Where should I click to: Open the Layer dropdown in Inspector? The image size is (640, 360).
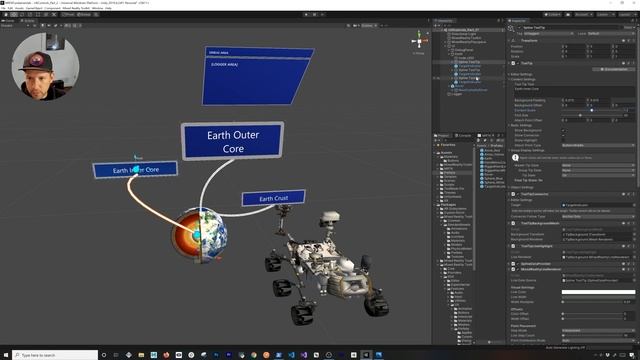point(611,33)
